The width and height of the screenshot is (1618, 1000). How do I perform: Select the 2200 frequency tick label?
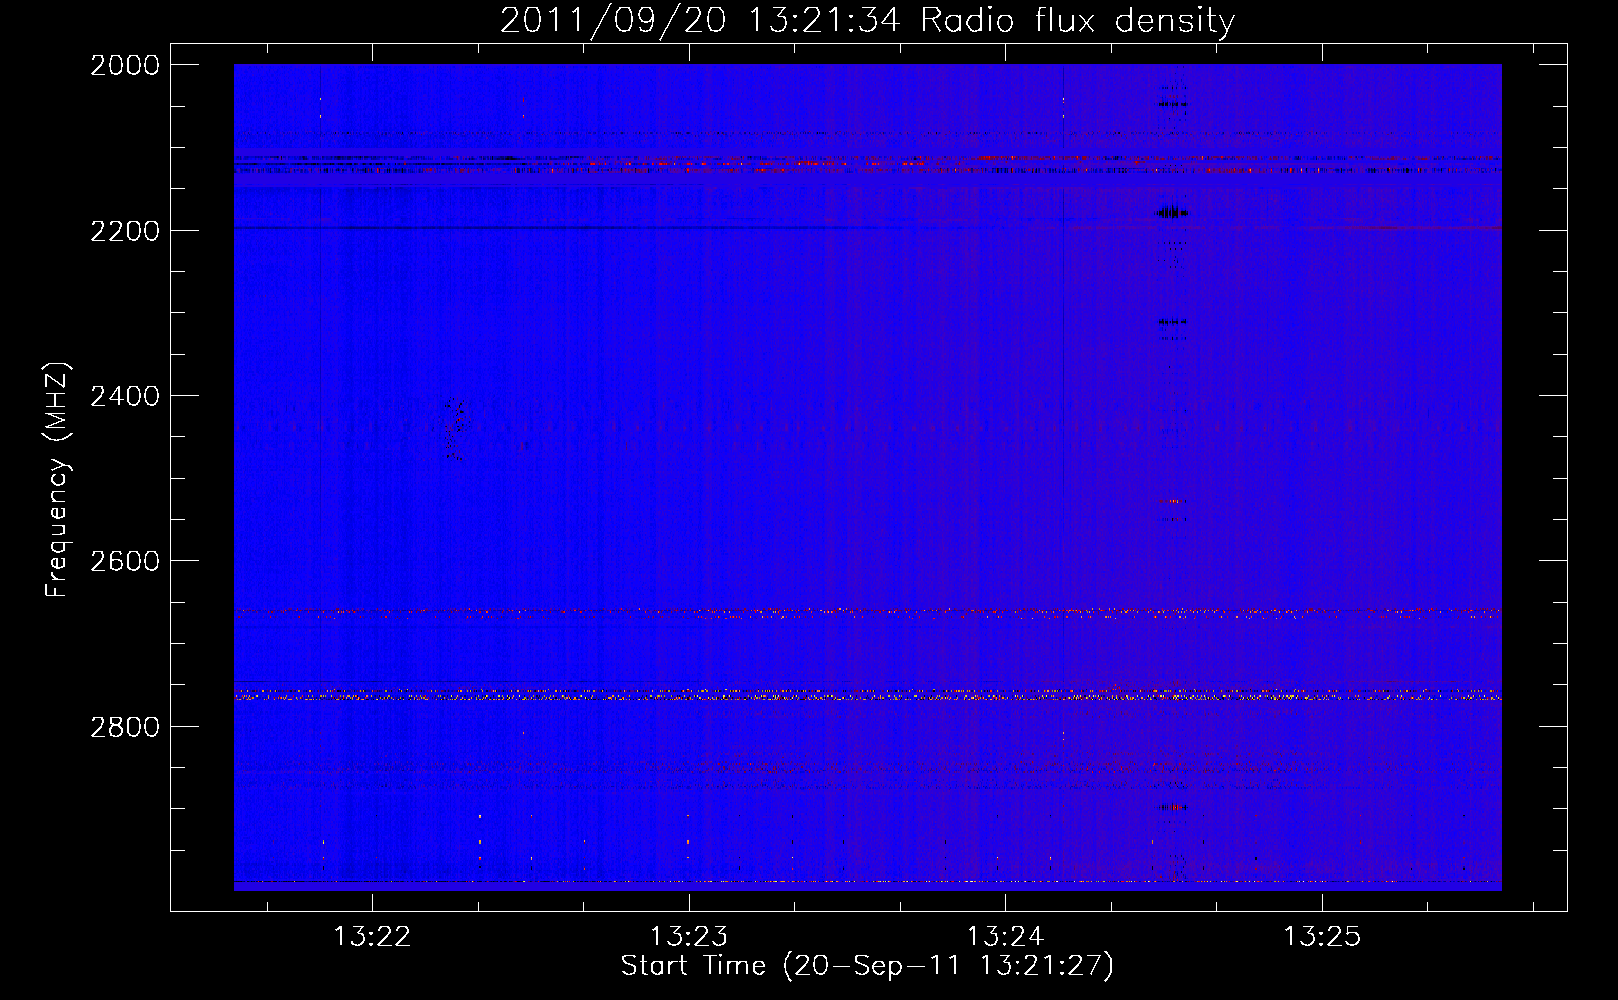pyautogui.click(x=125, y=231)
